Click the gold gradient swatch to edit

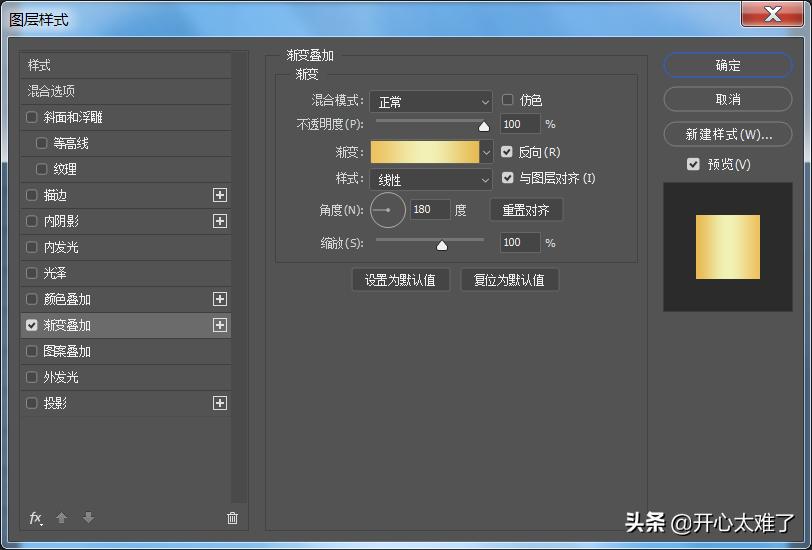[x=425, y=152]
